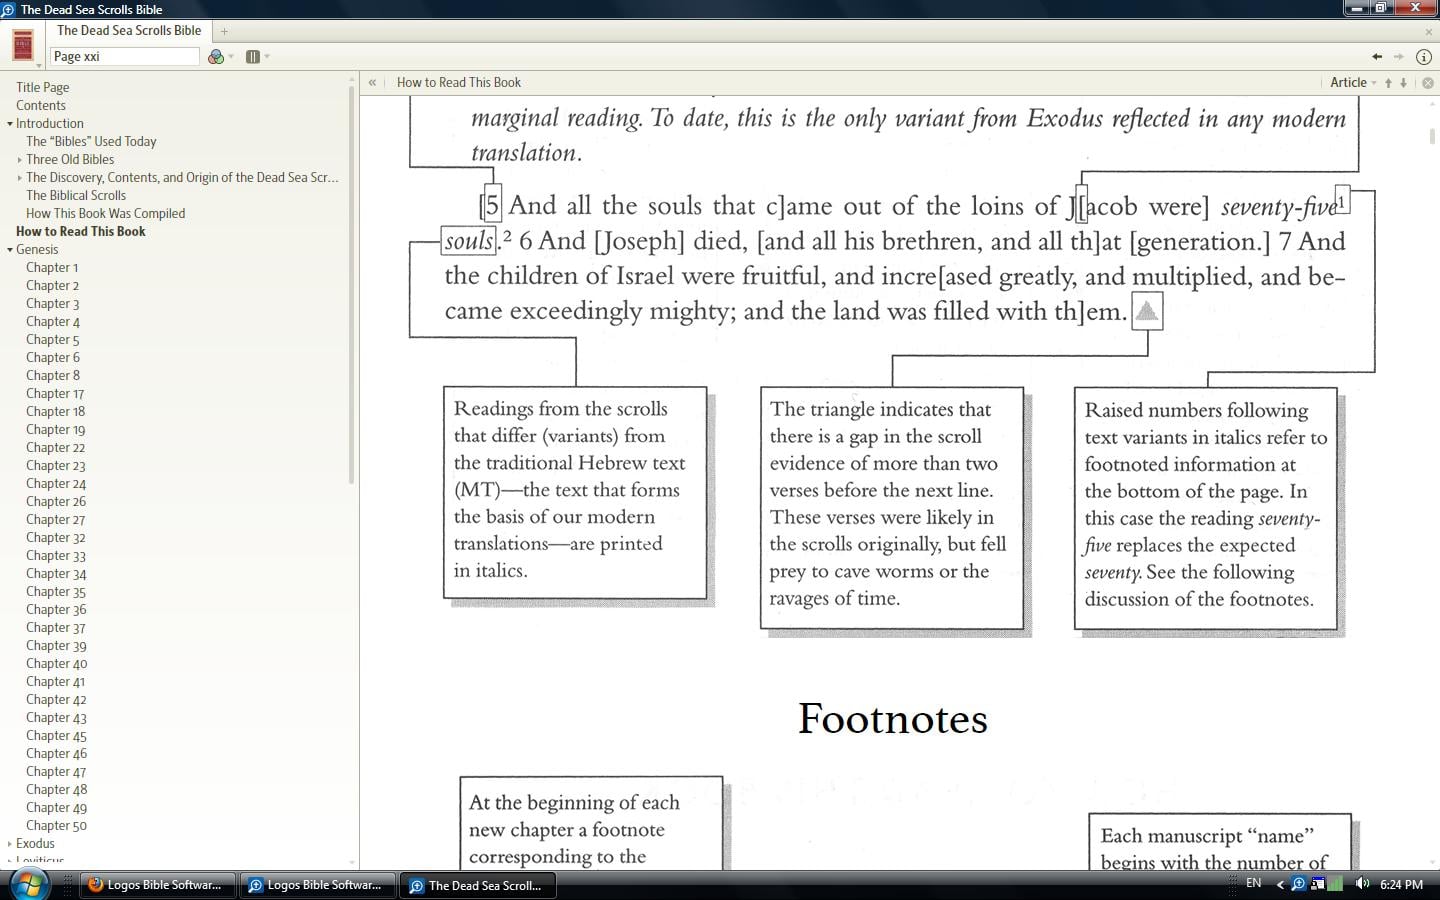
Task: Go to Genesis Chapter 39
Action: pos(56,646)
